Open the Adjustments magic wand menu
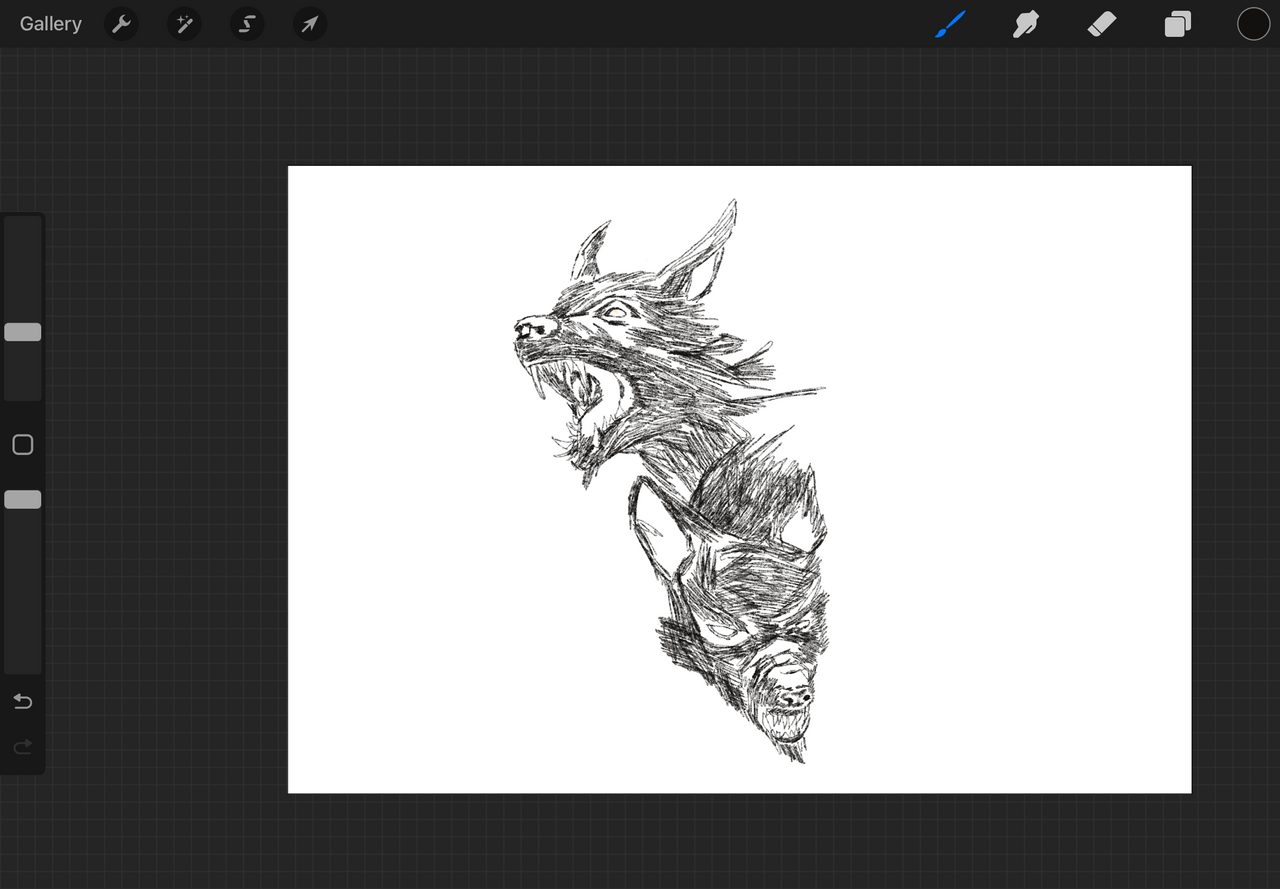 pos(184,24)
